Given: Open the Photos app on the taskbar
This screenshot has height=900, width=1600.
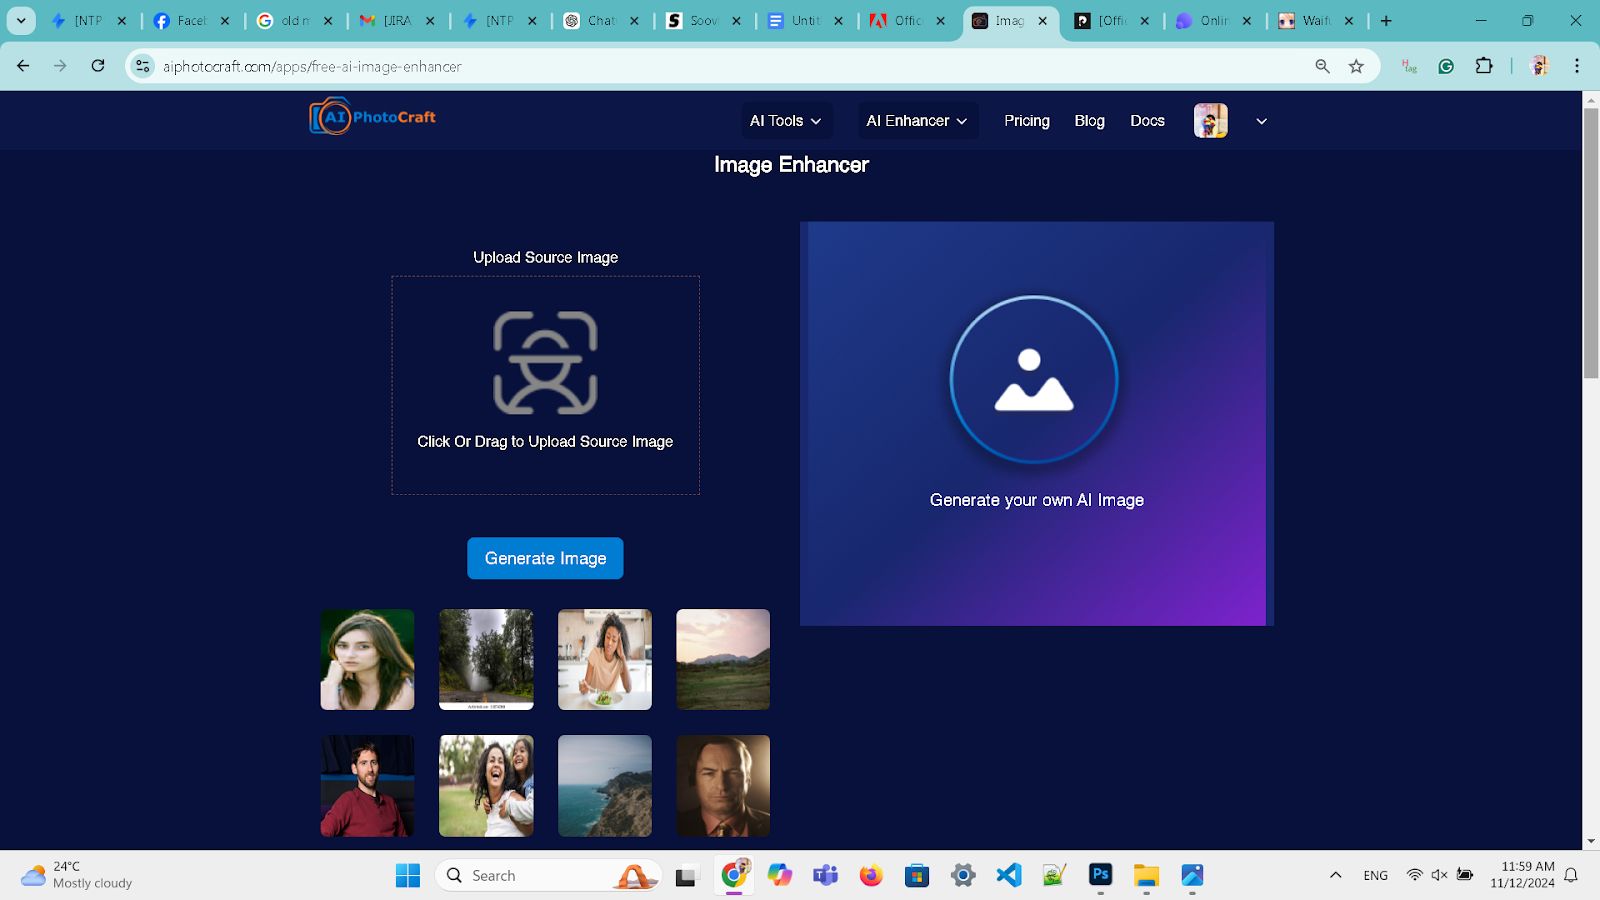Looking at the screenshot, I should point(1192,876).
